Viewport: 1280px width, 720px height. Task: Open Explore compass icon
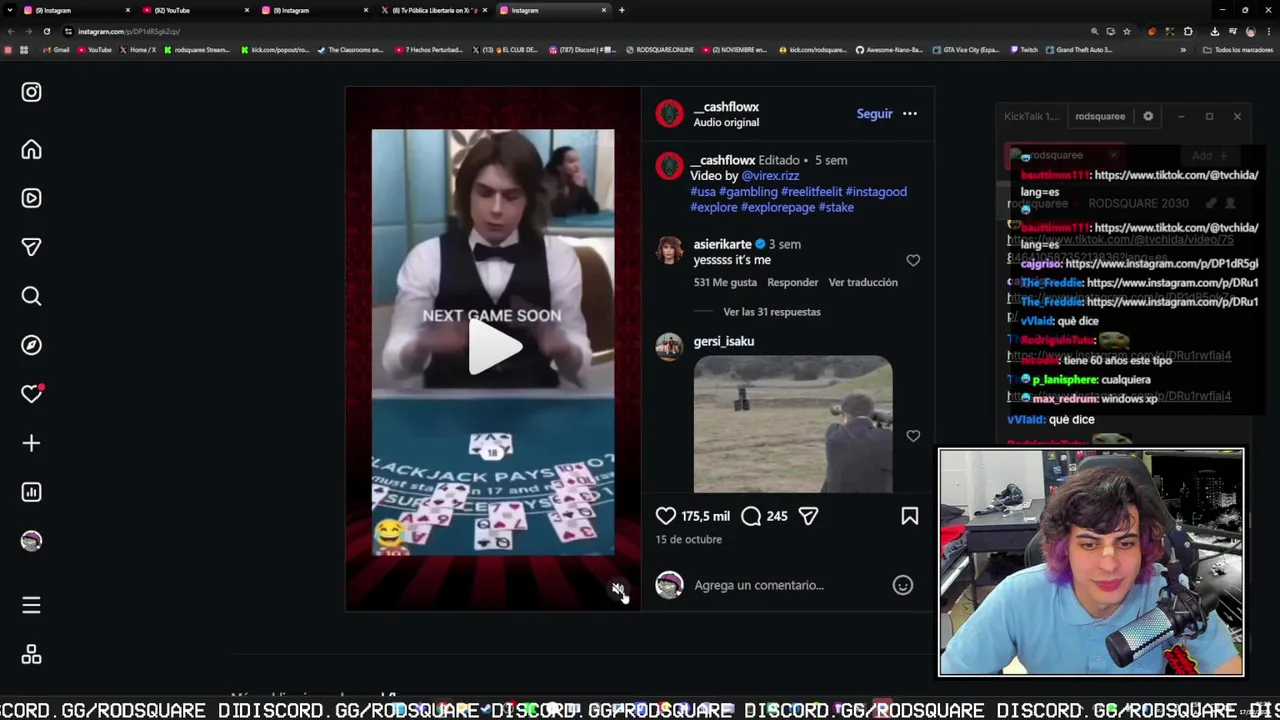[31, 345]
